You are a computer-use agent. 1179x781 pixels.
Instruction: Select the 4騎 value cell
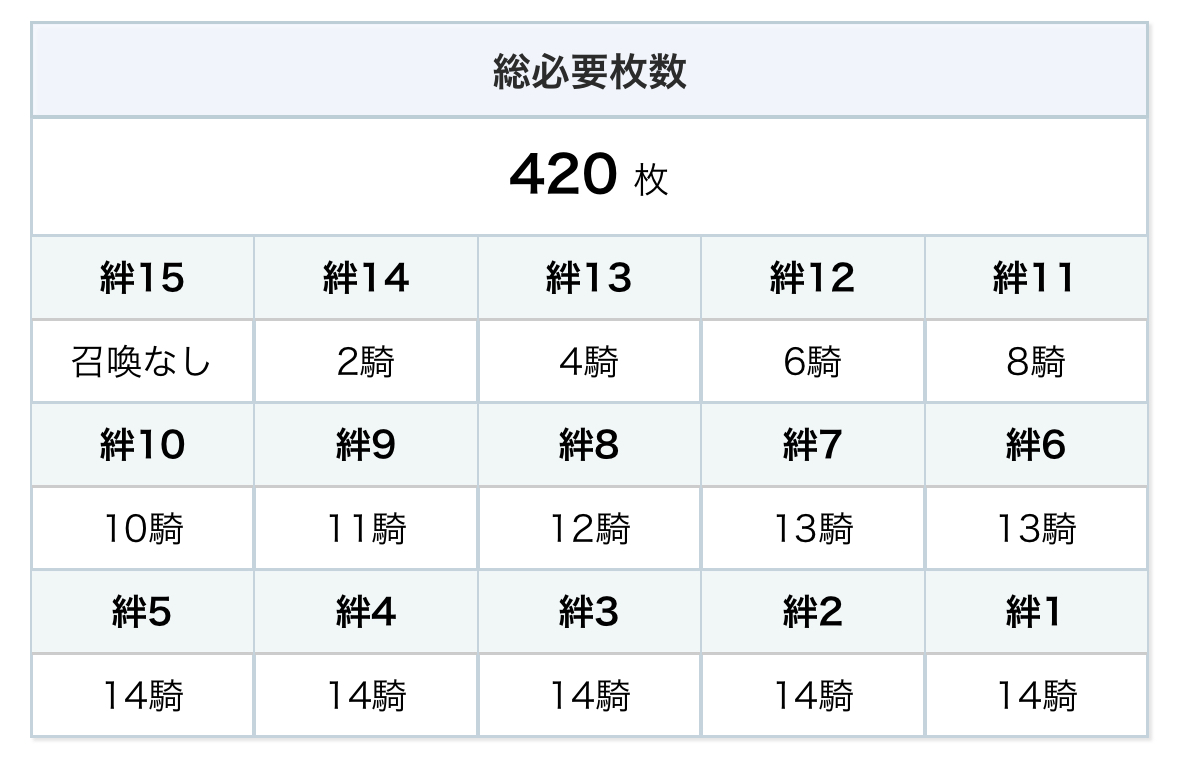click(x=589, y=361)
